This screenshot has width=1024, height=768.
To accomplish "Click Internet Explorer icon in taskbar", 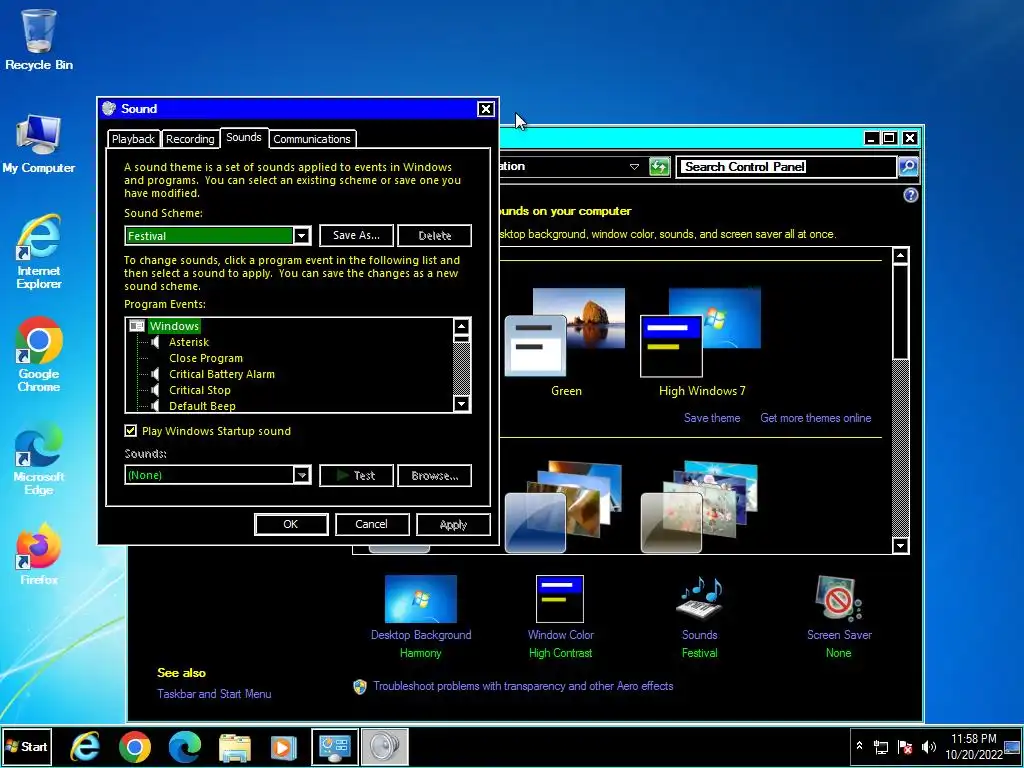I will (85, 747).
